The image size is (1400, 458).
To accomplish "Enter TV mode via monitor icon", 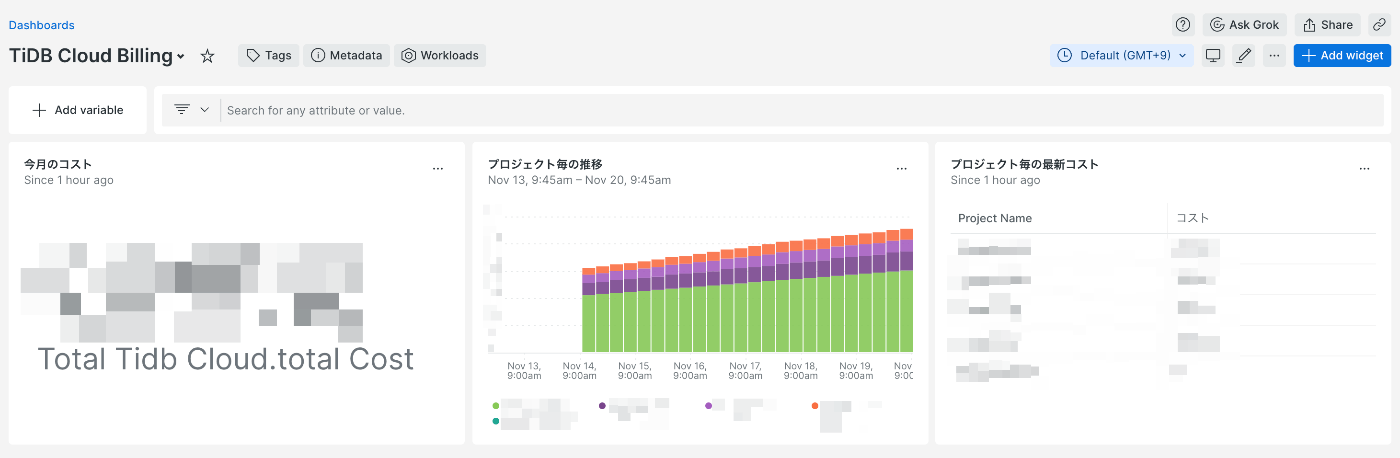I will (1213, 56).
